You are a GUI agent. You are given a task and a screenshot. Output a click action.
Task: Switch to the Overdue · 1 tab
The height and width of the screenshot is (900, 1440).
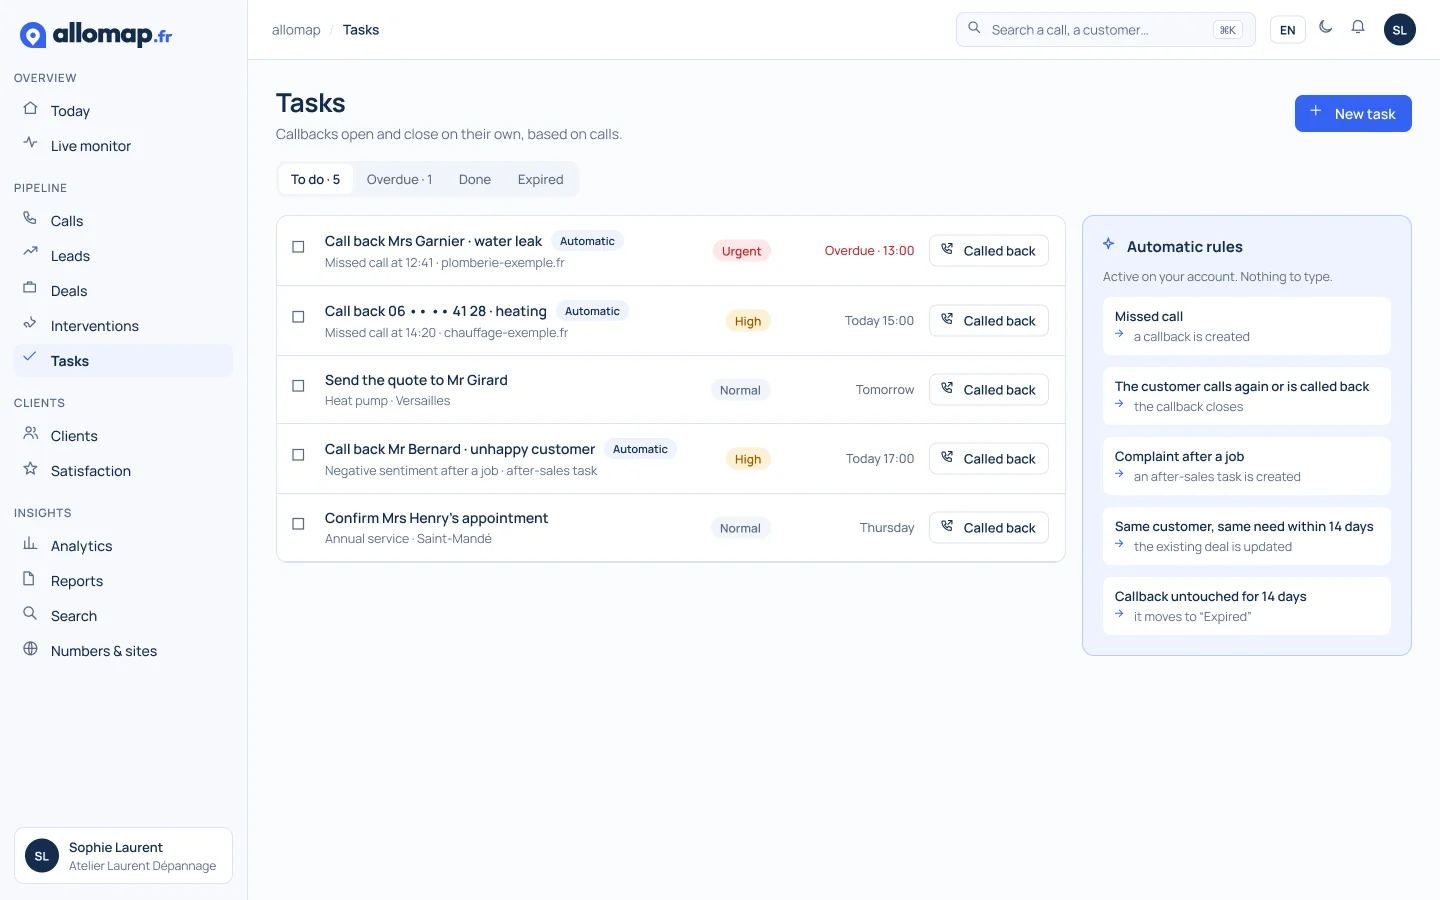tap(399, 180)
